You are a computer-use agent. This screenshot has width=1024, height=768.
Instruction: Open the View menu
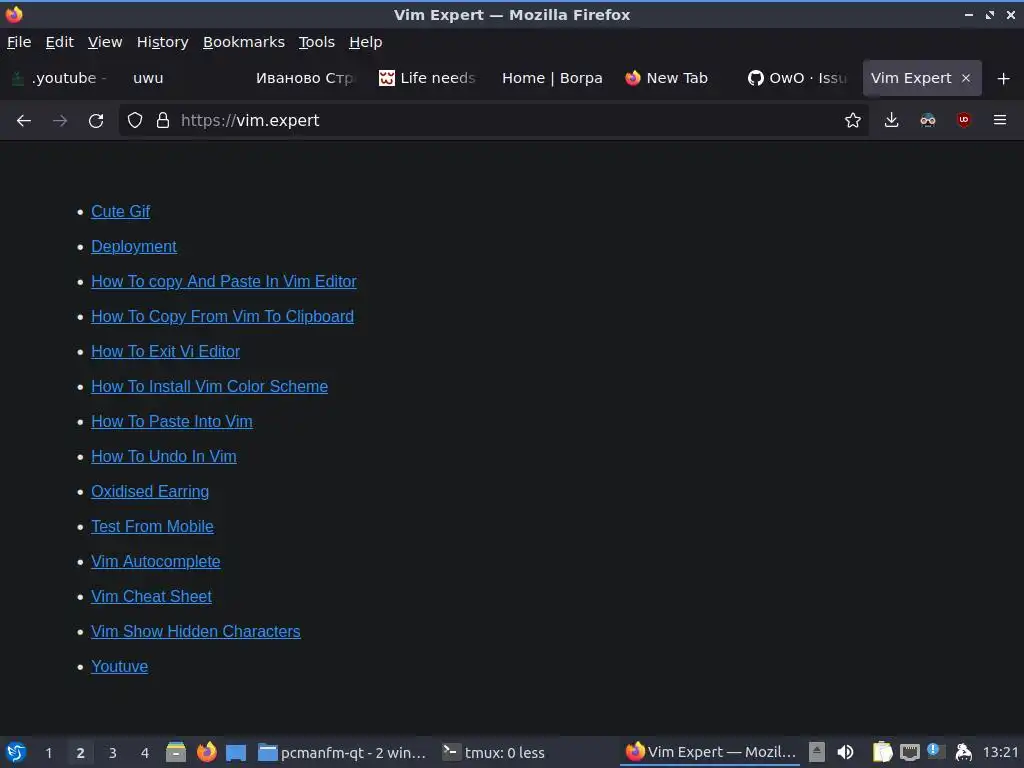105,42
